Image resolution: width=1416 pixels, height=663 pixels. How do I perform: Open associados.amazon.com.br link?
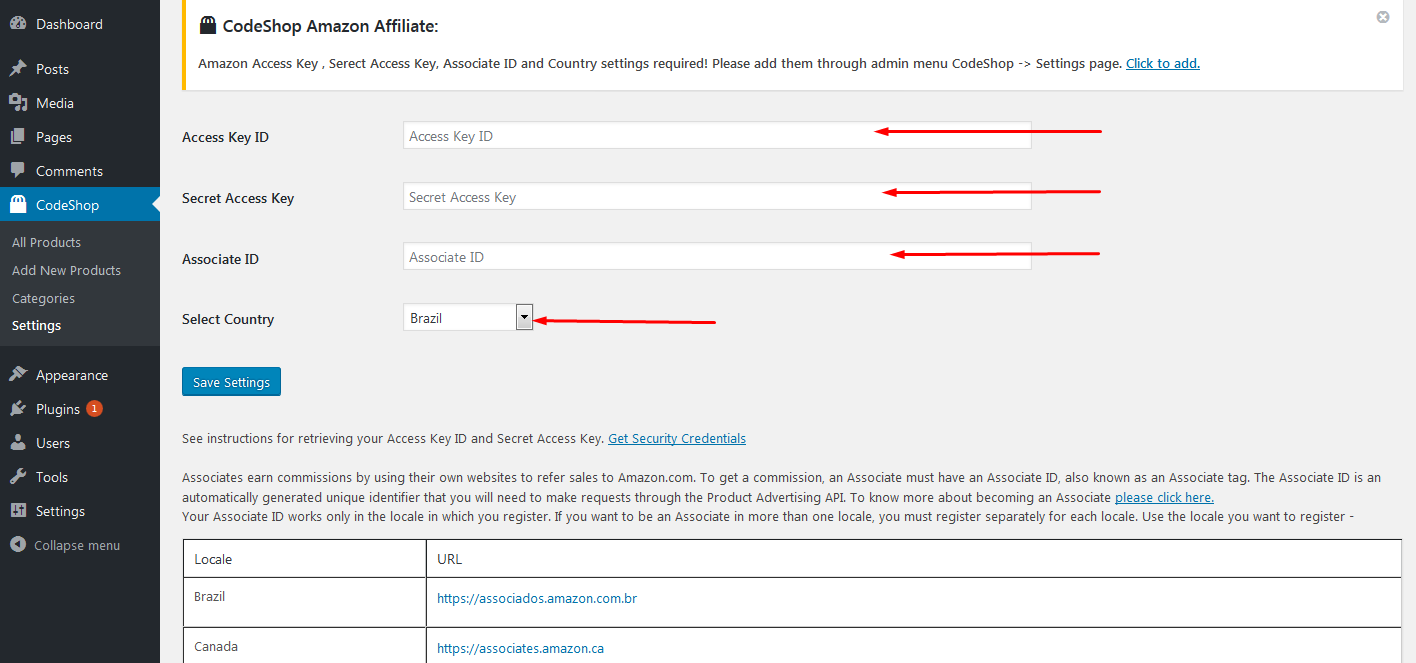[537, 598]
